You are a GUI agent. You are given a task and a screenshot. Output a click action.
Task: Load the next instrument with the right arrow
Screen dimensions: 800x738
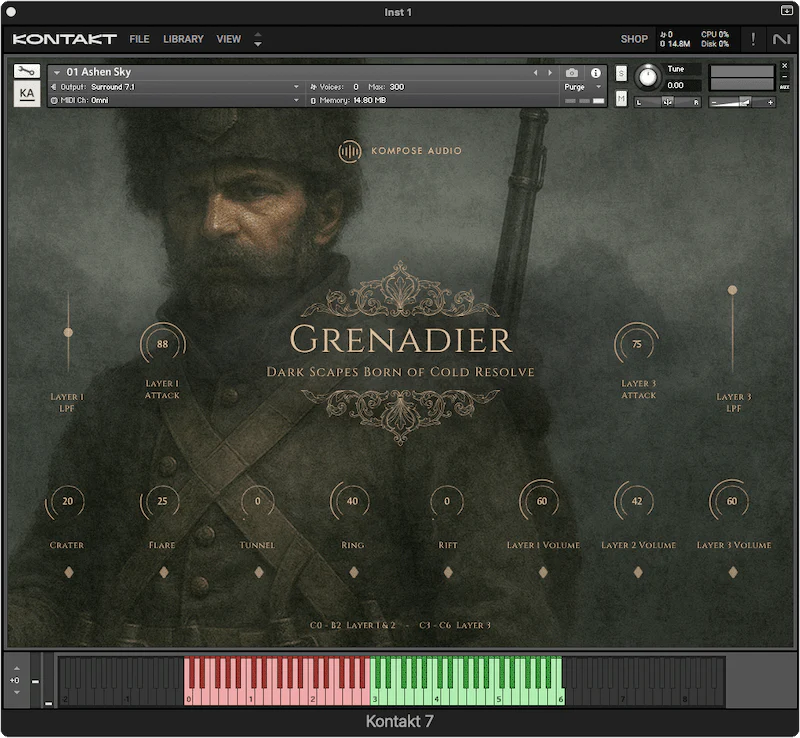pyautogui.click(x=549, y=72)
